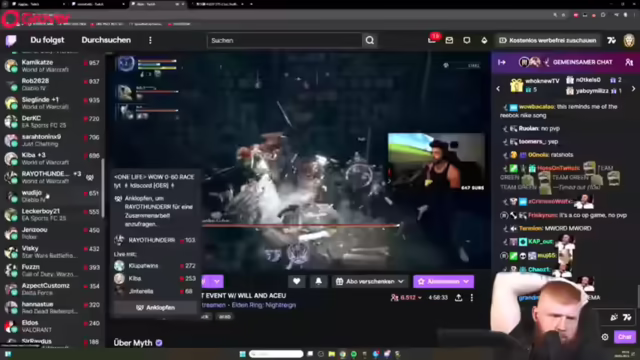This screenshot has width=640, height=360.
Task: Open Elden Ring: Nightreign category link
Action: click(x=264, y=305)
